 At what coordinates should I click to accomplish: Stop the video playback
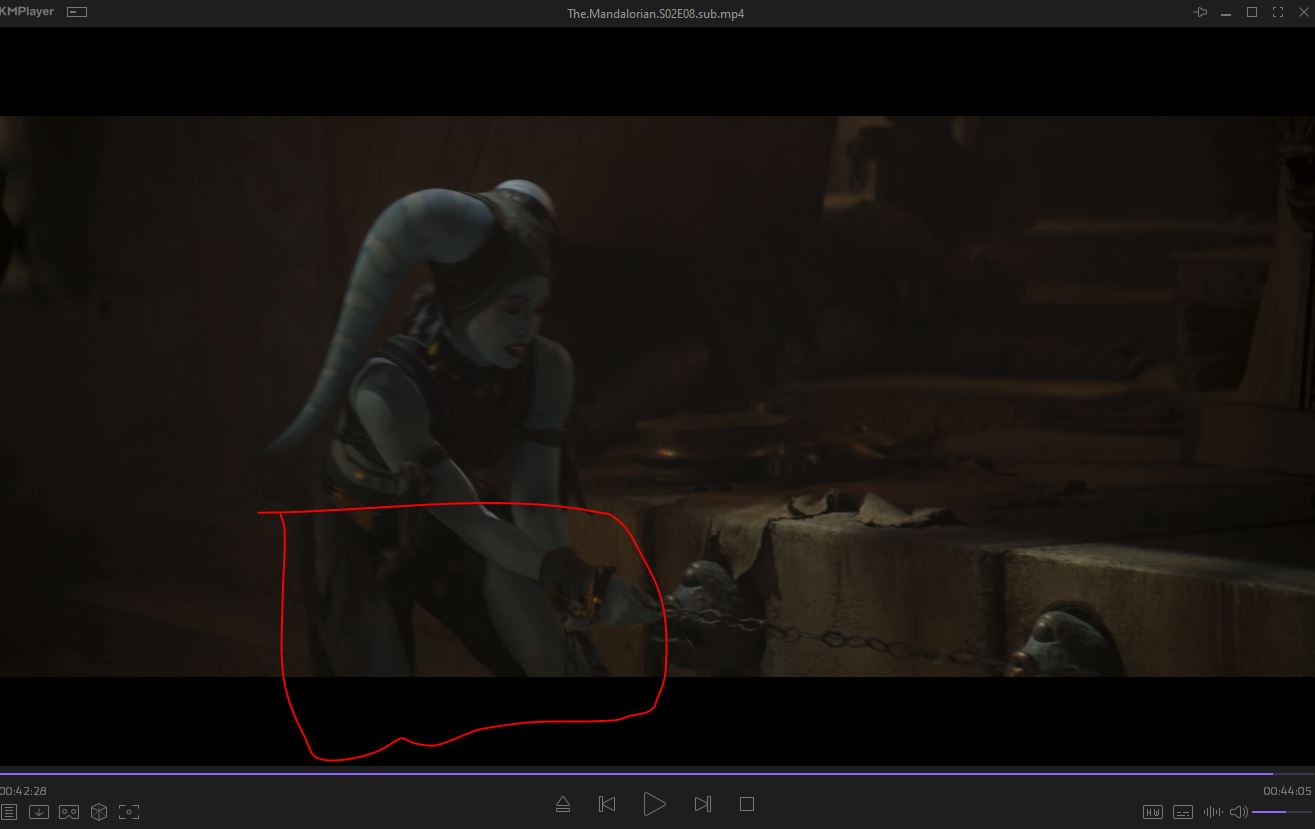click(746, 804)
